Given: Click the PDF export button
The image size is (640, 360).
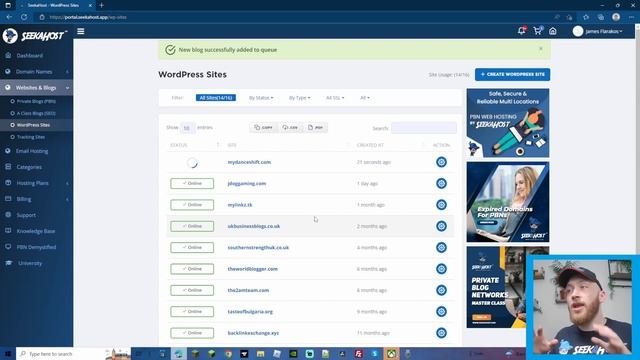Looking at the screenshot, I should (315, 127).
